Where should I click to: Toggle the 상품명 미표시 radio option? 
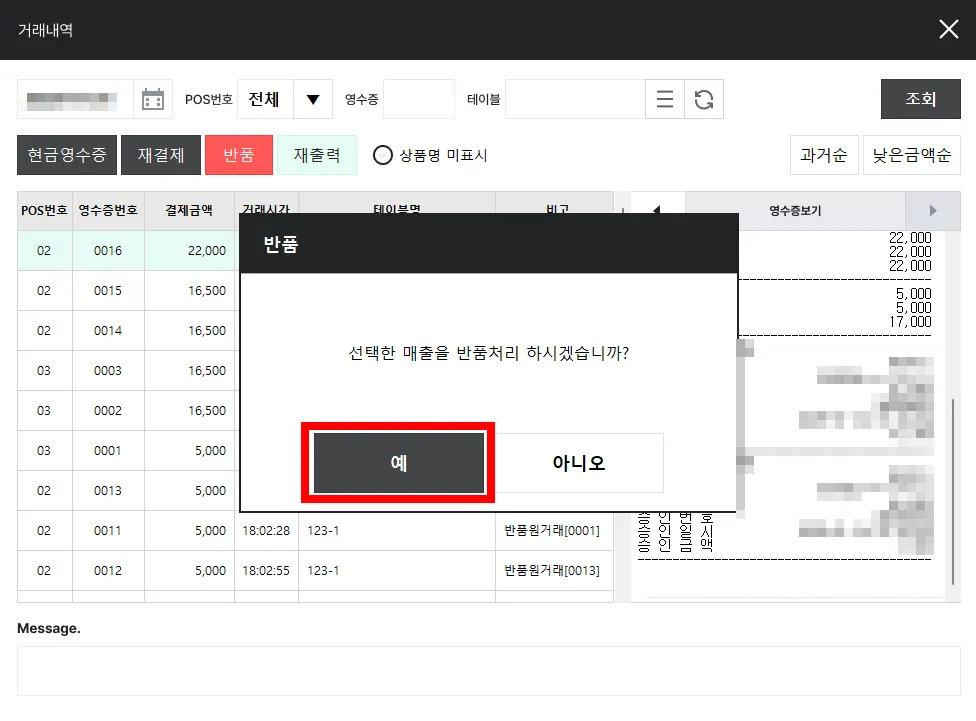coord(383,155)
